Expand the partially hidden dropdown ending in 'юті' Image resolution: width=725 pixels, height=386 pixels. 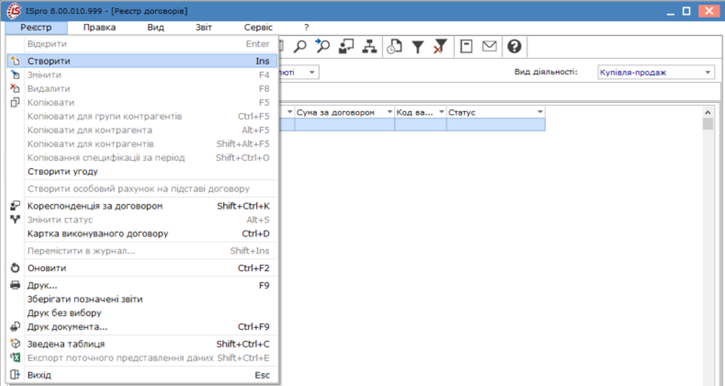click(x=312, y=73)
